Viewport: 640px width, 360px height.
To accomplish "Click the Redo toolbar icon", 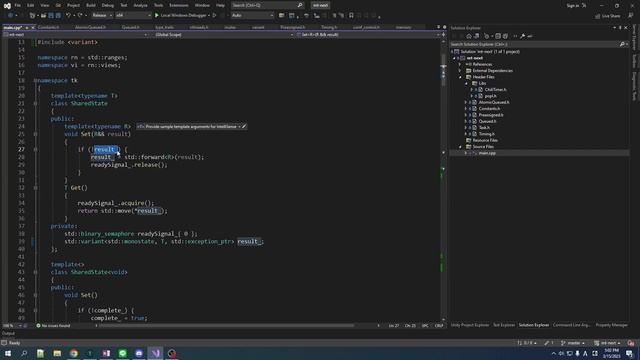I will coord(80,16).
